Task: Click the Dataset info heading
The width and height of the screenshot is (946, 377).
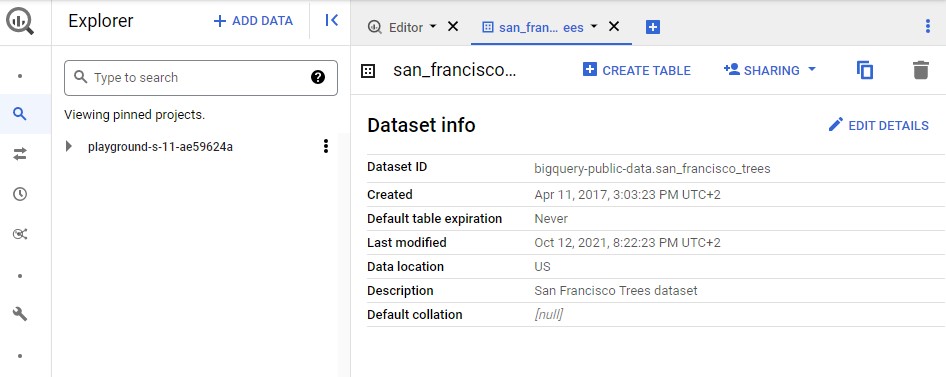Action: click(421, 125)
